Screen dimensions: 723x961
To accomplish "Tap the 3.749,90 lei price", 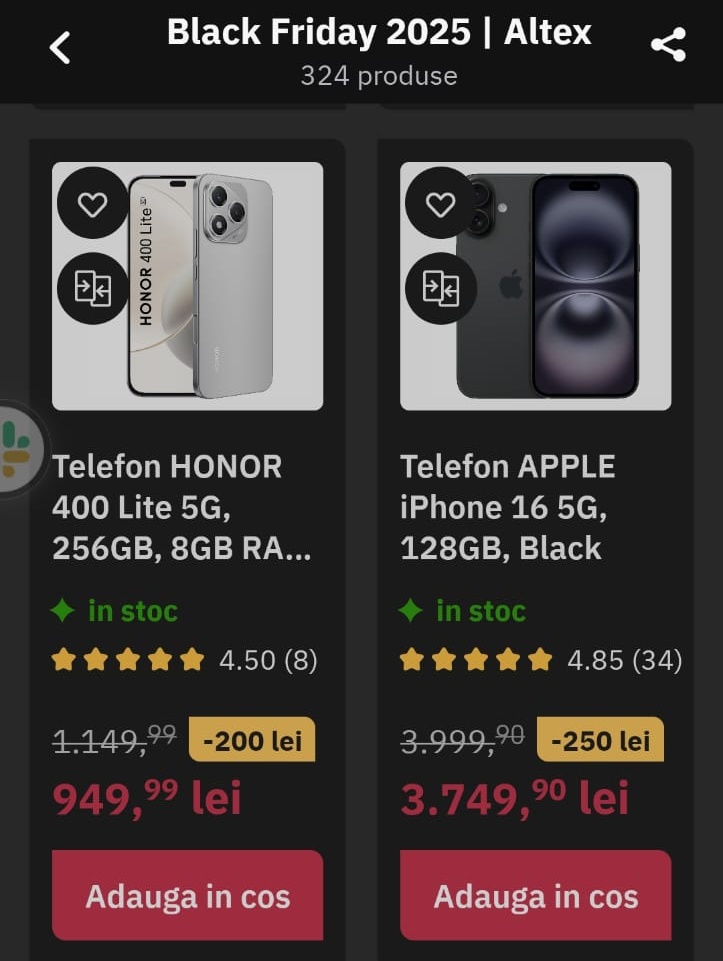I will coord(514,798).
